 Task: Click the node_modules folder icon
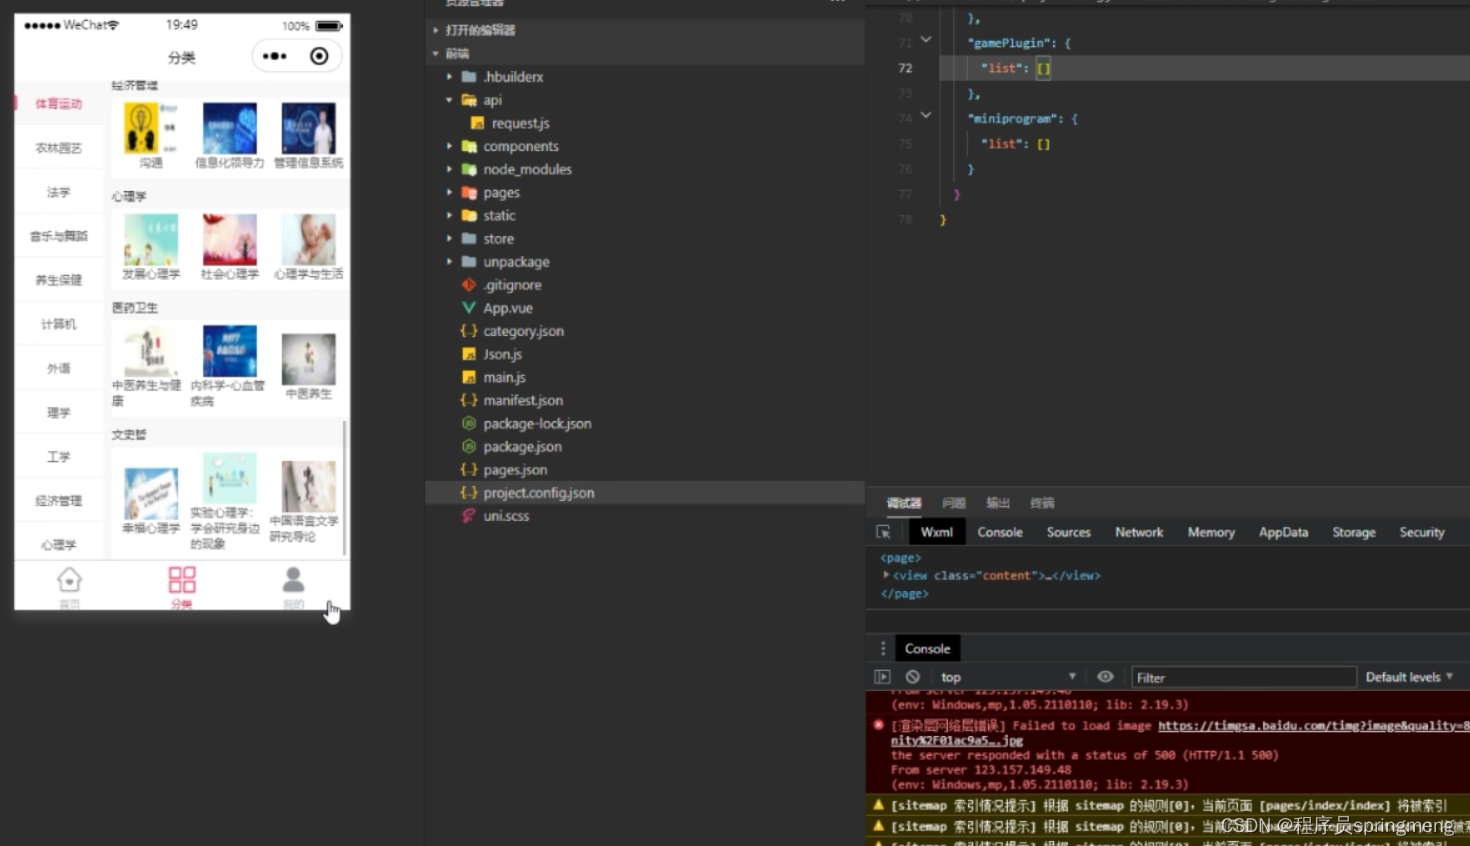[468, 169]
